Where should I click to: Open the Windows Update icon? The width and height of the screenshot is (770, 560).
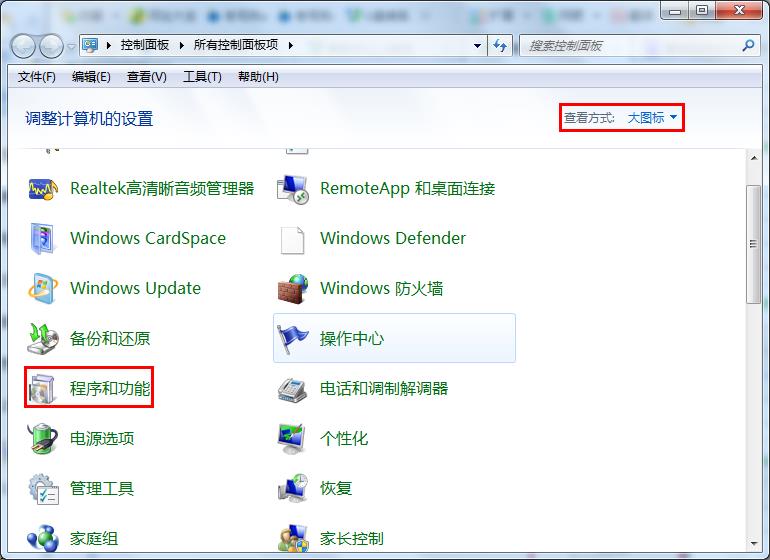pos(44,289)
